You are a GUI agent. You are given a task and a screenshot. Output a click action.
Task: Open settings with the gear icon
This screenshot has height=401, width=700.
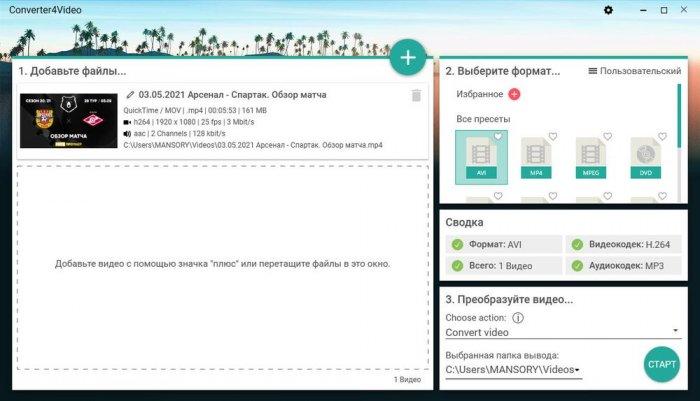(x=609, y=10)
